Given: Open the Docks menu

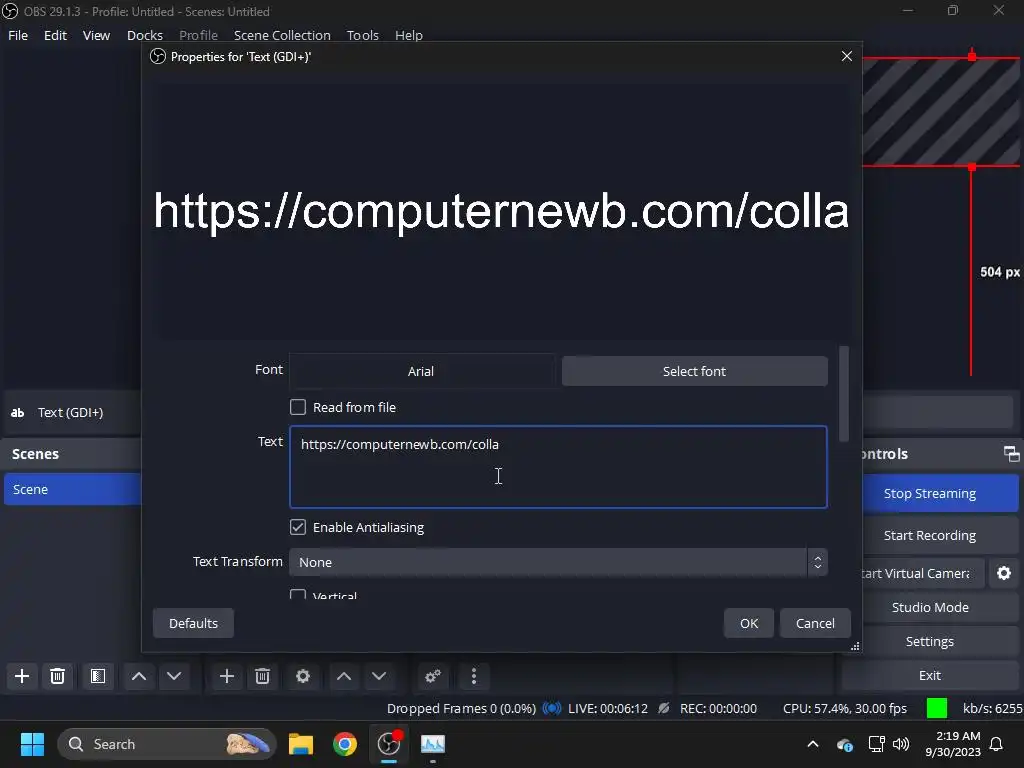Looking at the screenshot, I should pyautogui.click(x=144, y=35).
